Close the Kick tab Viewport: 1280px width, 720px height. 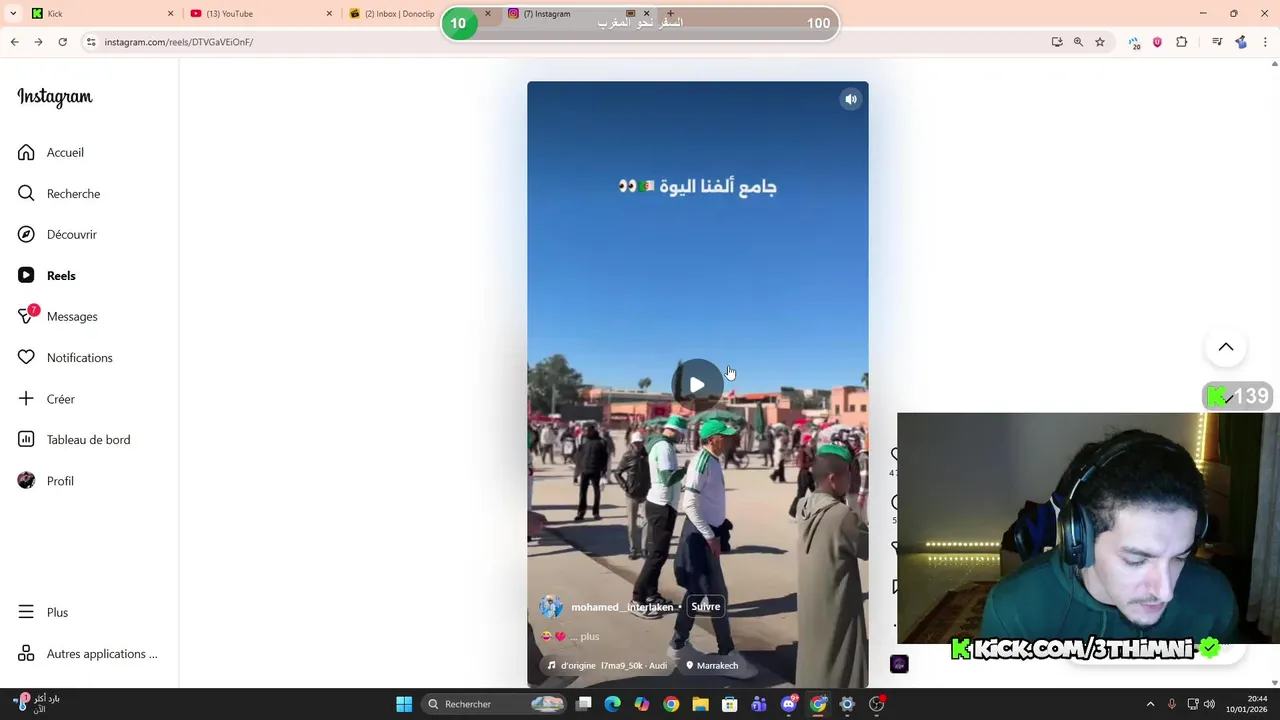pyautogui.click(x=170, y=14)
